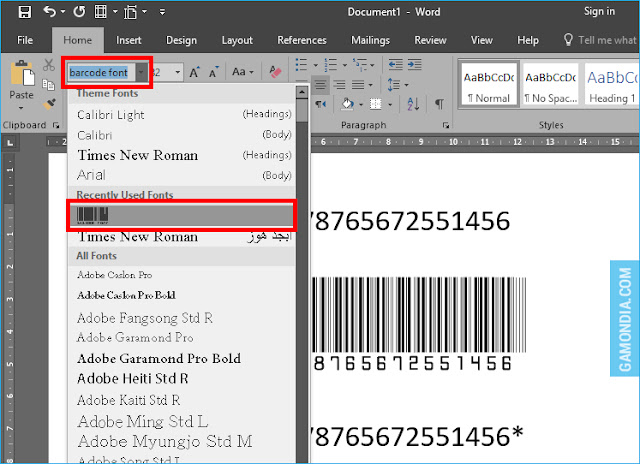Click the Paste clipboard icon
Screen dimensions: 640x464
(22, 73)
